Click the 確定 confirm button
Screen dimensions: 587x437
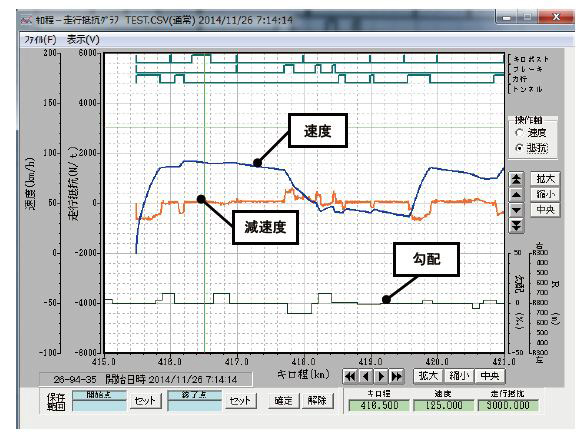(x=283, y=400)
